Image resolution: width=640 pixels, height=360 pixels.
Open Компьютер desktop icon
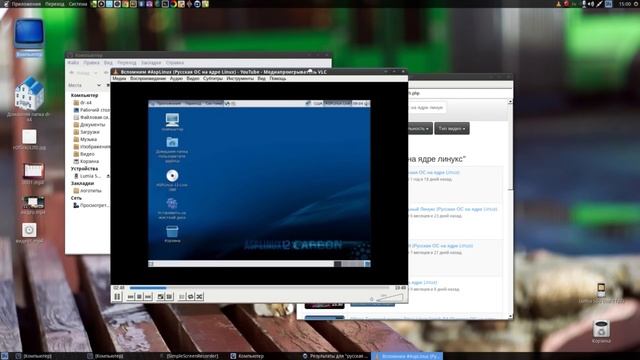click(x=29, y=38)
